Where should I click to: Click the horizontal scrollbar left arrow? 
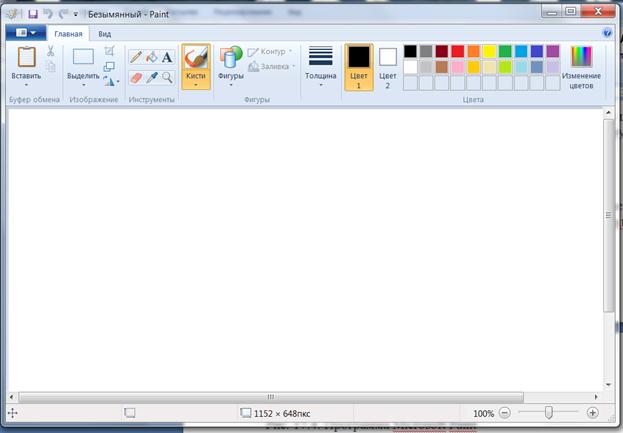tap(12, 396)
